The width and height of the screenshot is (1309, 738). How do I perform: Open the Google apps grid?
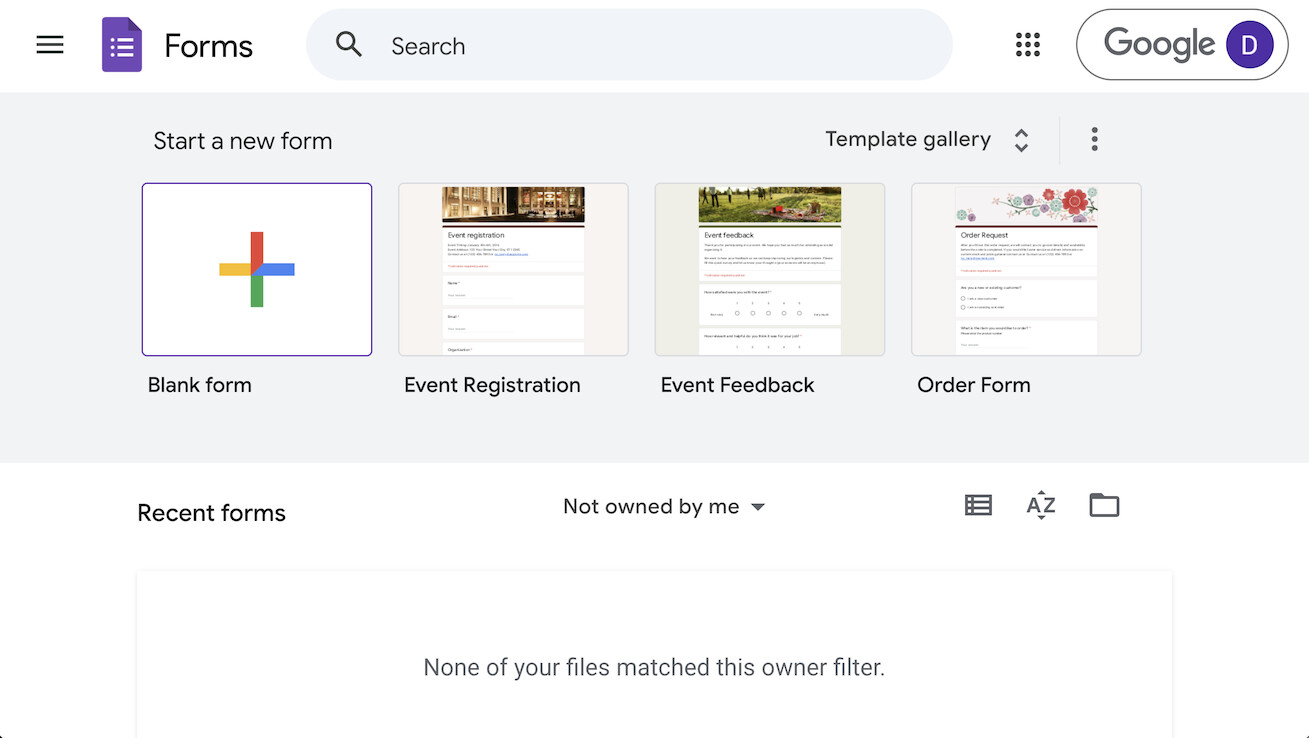pyautogui.click(x=1028, y=44)
